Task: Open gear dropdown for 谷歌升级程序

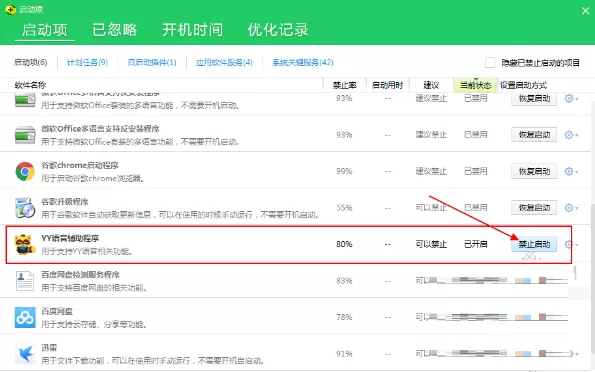Action: click(571, 208)
